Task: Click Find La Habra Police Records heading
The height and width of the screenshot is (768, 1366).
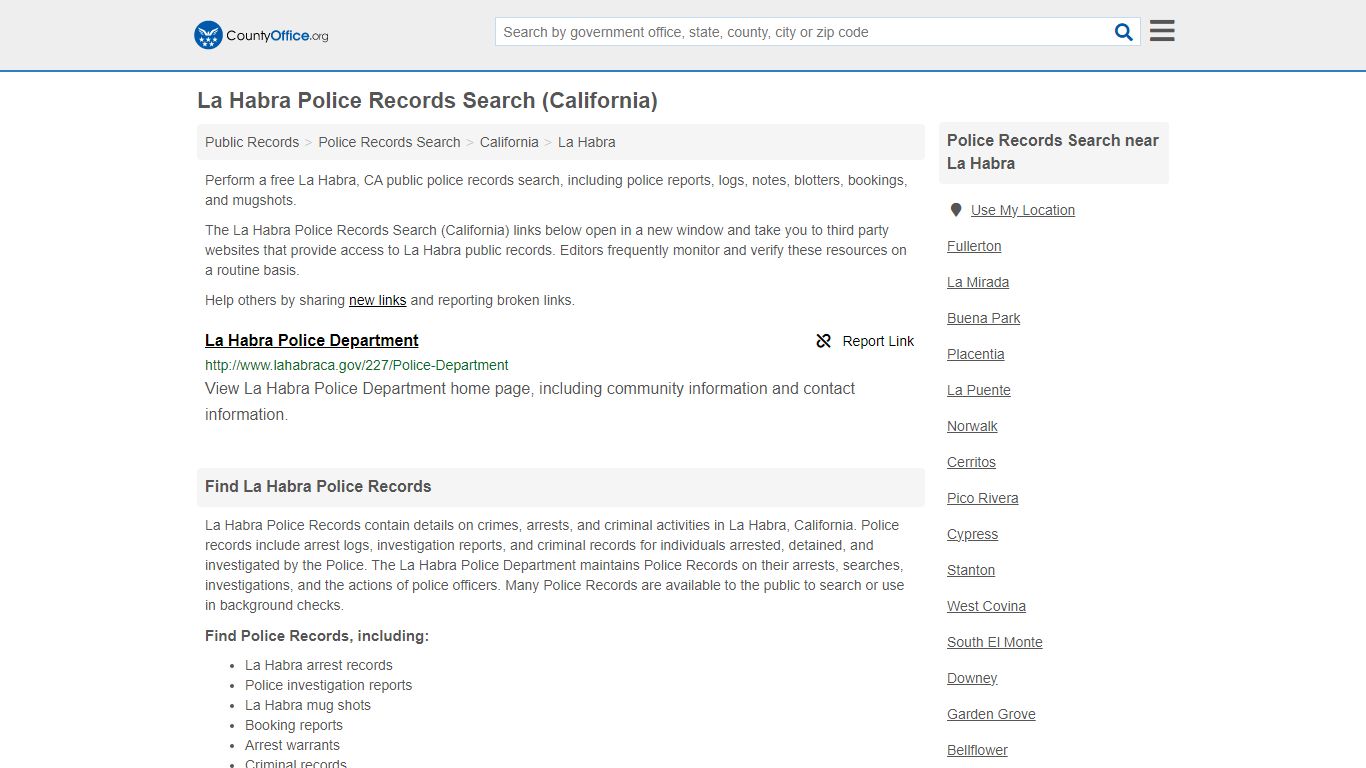Action: pos(318,487)
